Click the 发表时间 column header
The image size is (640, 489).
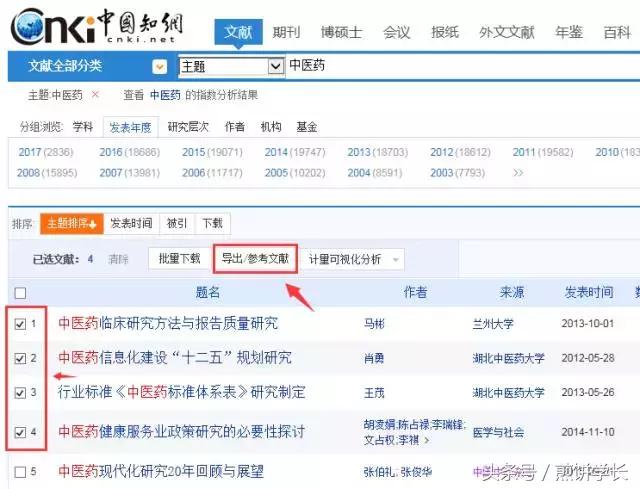(x=589, y=292)
